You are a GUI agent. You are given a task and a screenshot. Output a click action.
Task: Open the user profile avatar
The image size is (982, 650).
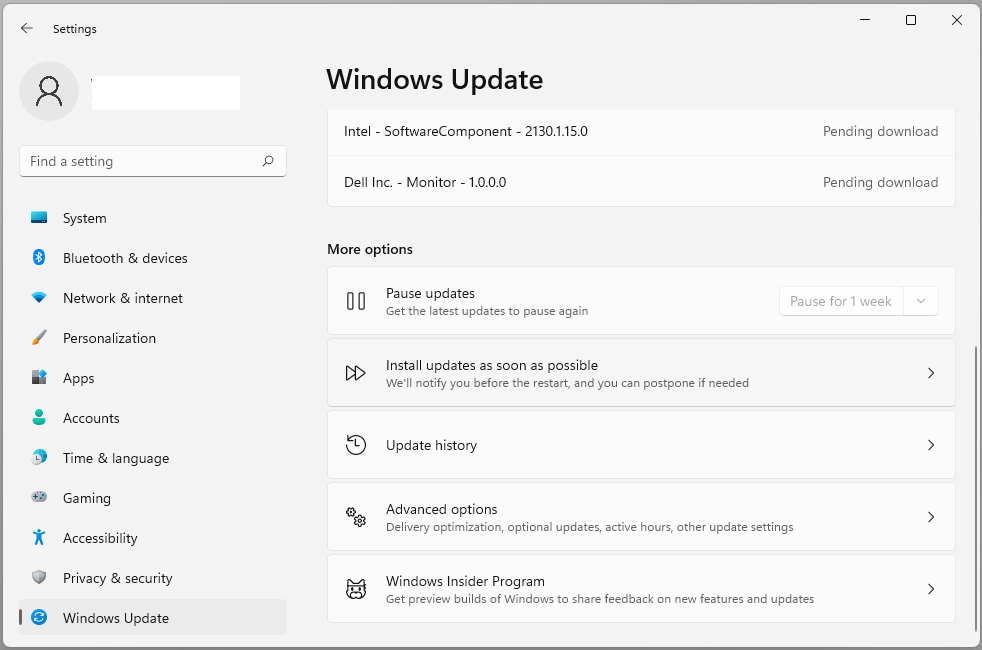point(49,91)
